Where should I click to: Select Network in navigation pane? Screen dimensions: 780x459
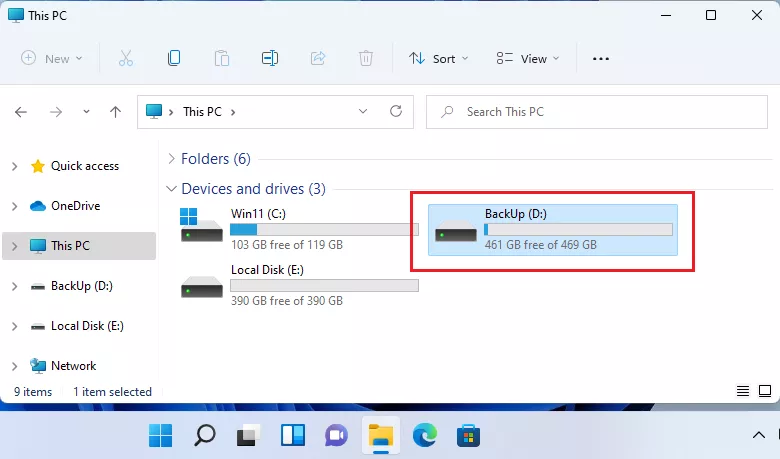tap(73, 366)
